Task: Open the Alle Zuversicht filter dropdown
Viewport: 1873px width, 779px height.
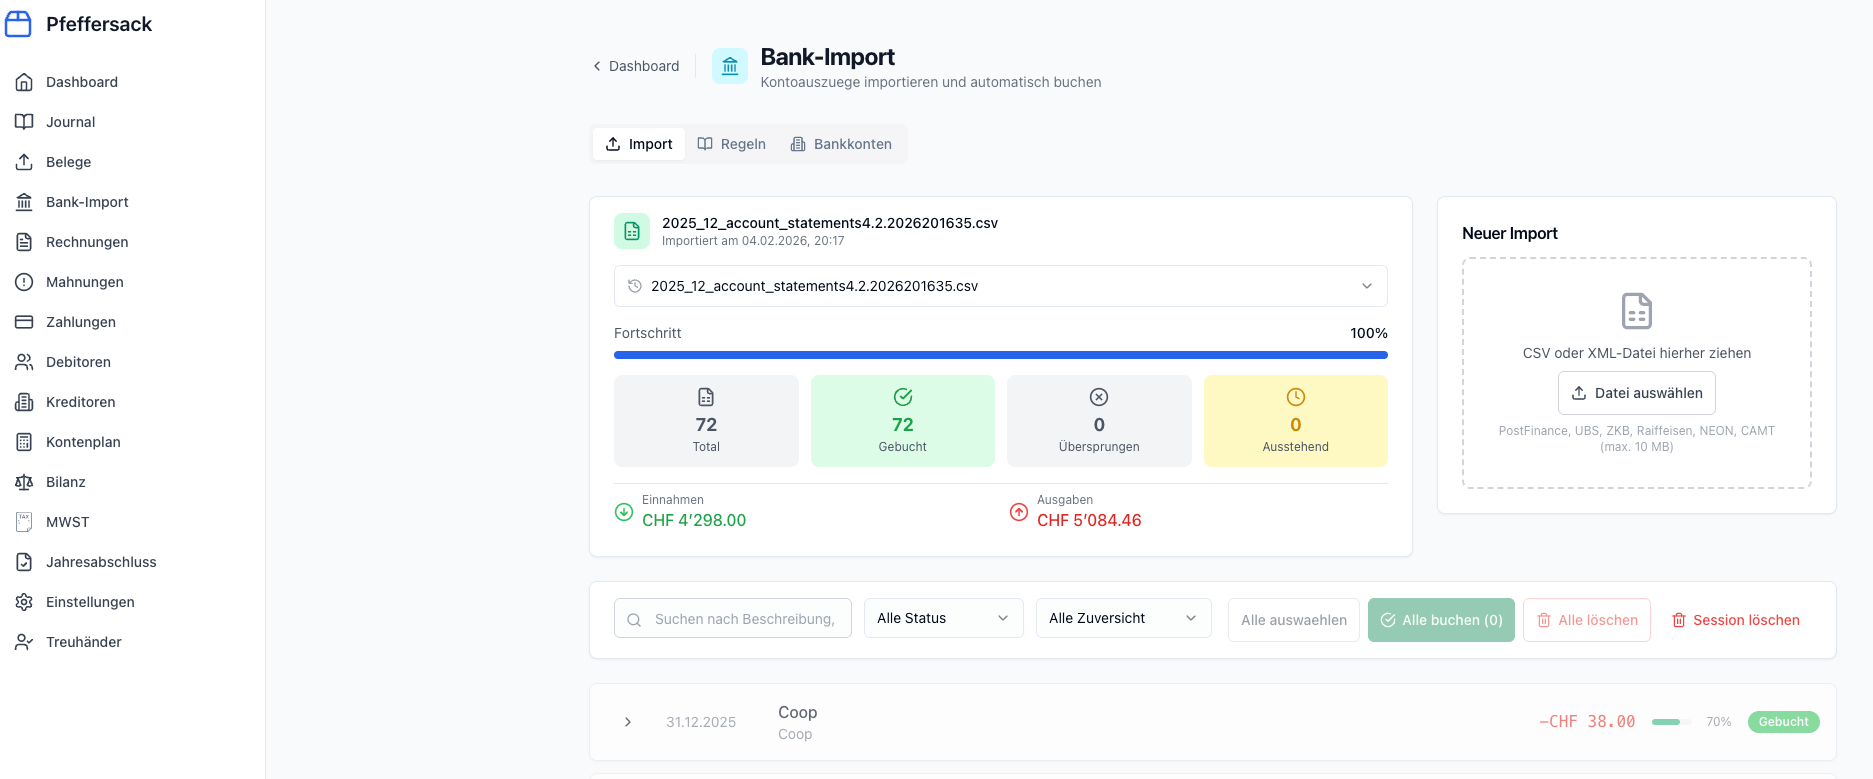Action: (x=1123, y=618)
